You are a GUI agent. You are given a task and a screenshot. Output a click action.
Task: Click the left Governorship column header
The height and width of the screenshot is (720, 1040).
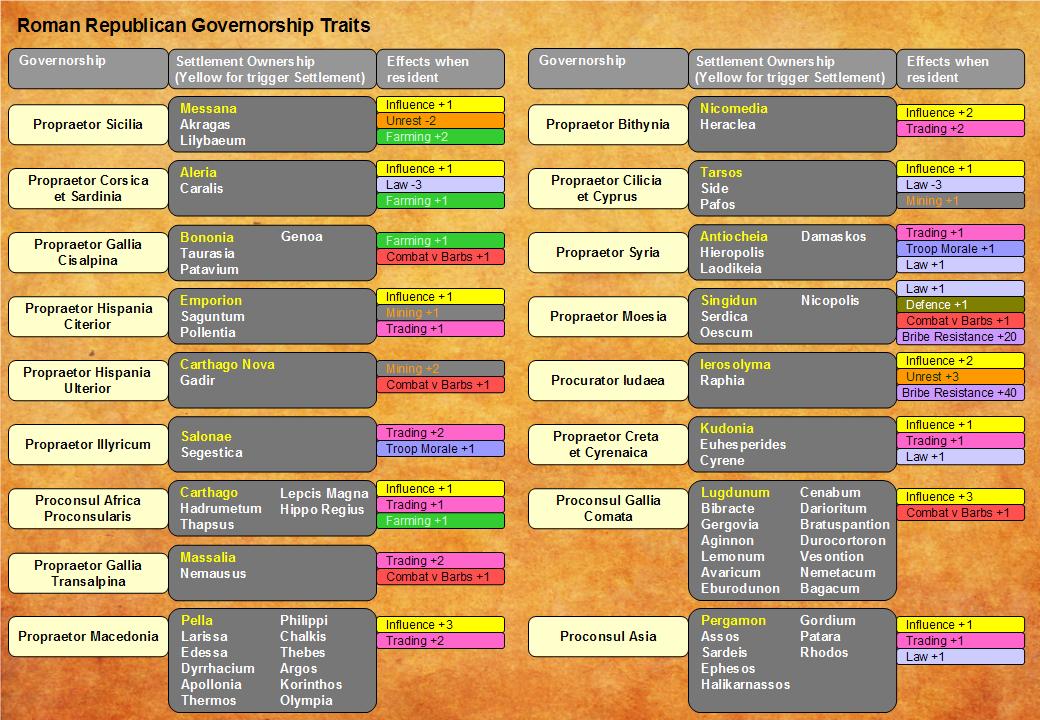[88, 68]
